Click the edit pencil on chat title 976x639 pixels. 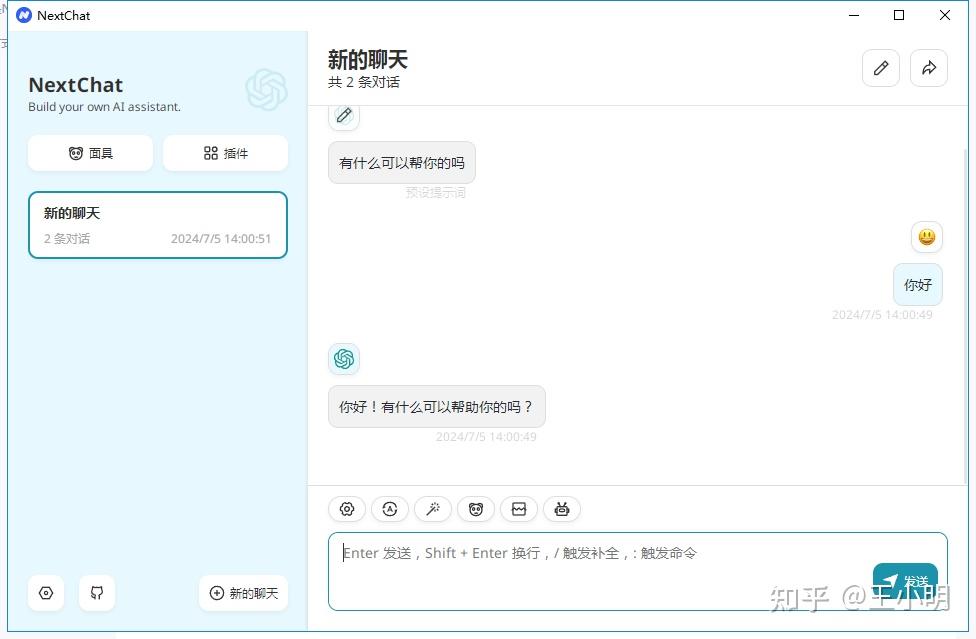coord(880,68)
